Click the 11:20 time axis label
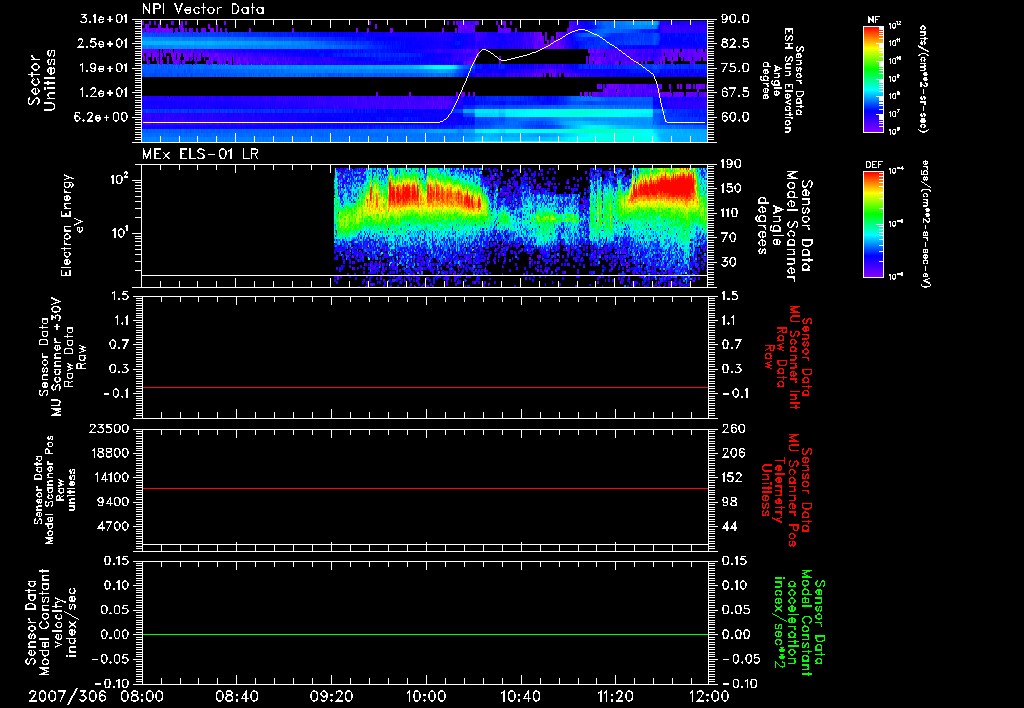This screenshot has height=708, width=1024. click(x=614, y=695)
